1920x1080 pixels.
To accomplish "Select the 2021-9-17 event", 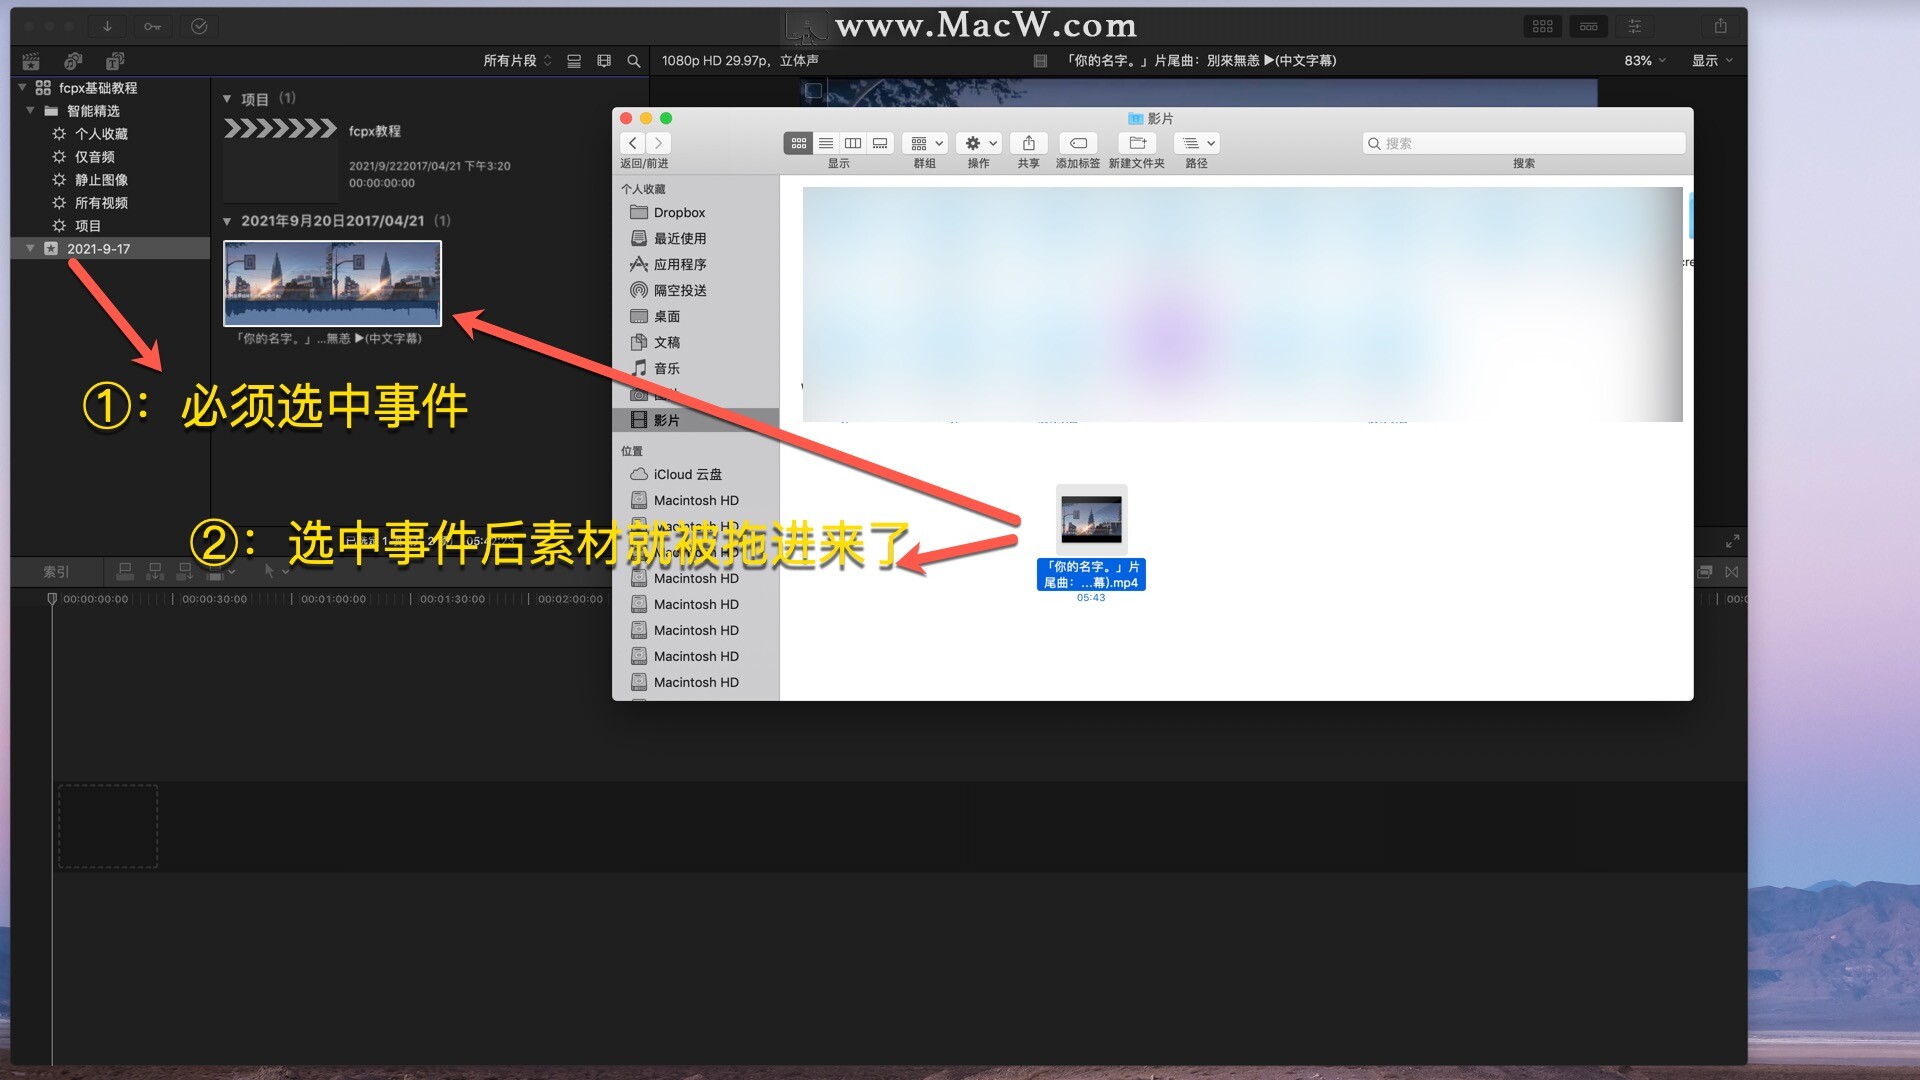I will coord(98,249).
